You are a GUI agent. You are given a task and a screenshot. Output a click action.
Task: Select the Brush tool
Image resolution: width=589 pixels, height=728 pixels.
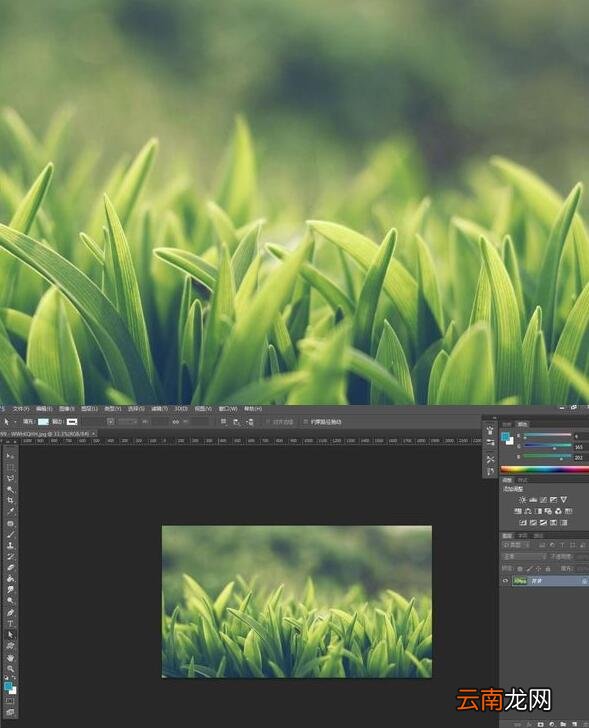click(x=10, y=534)
